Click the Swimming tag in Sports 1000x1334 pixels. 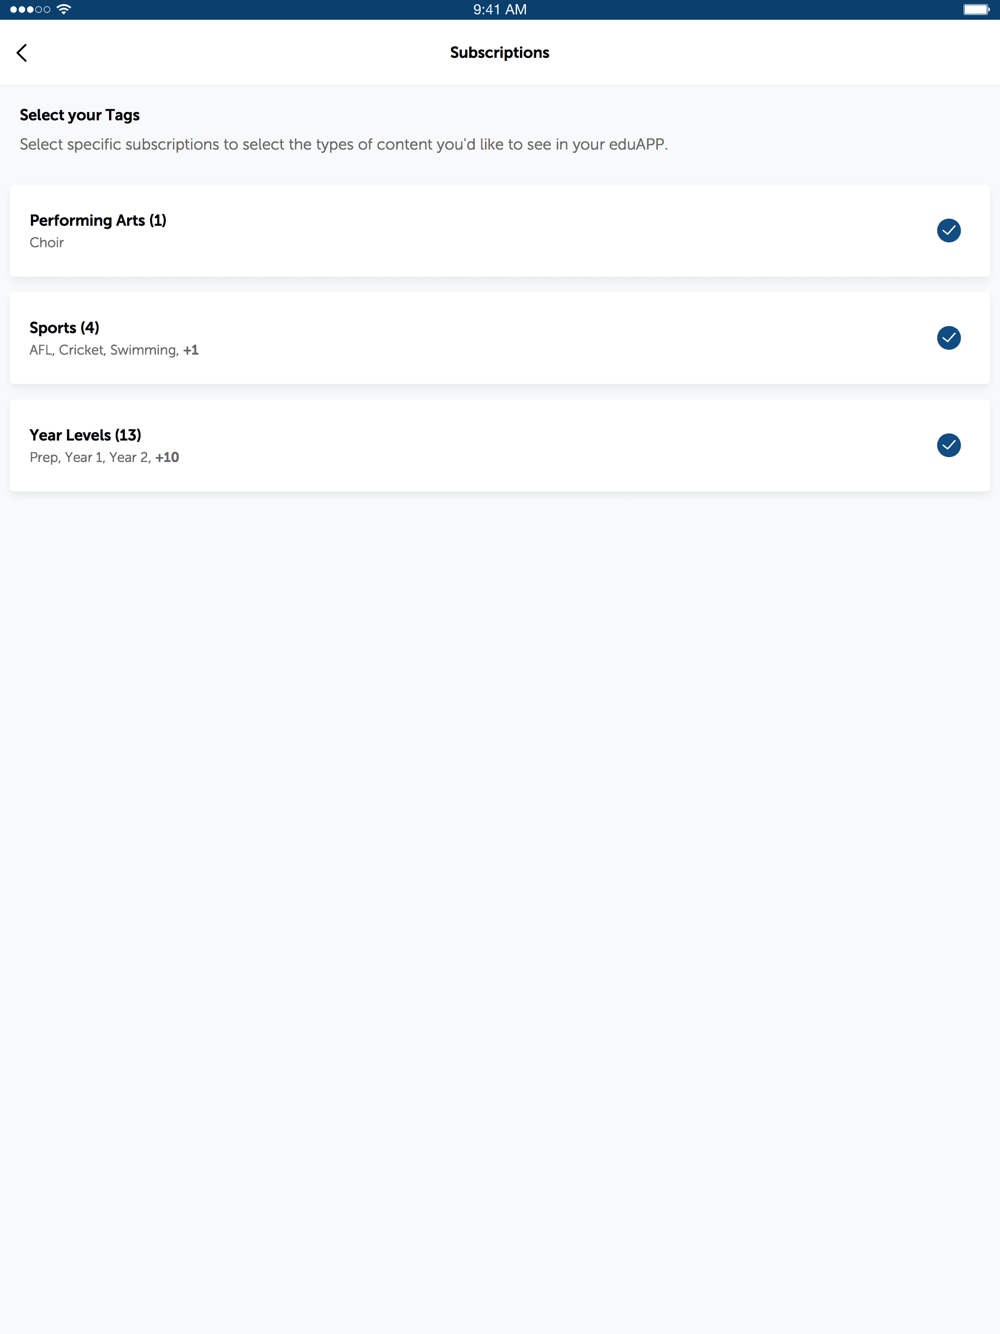[x=143, y=351]
